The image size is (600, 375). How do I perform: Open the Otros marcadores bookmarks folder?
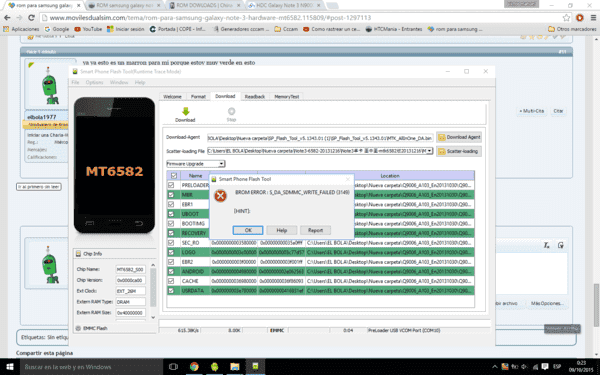572,29
